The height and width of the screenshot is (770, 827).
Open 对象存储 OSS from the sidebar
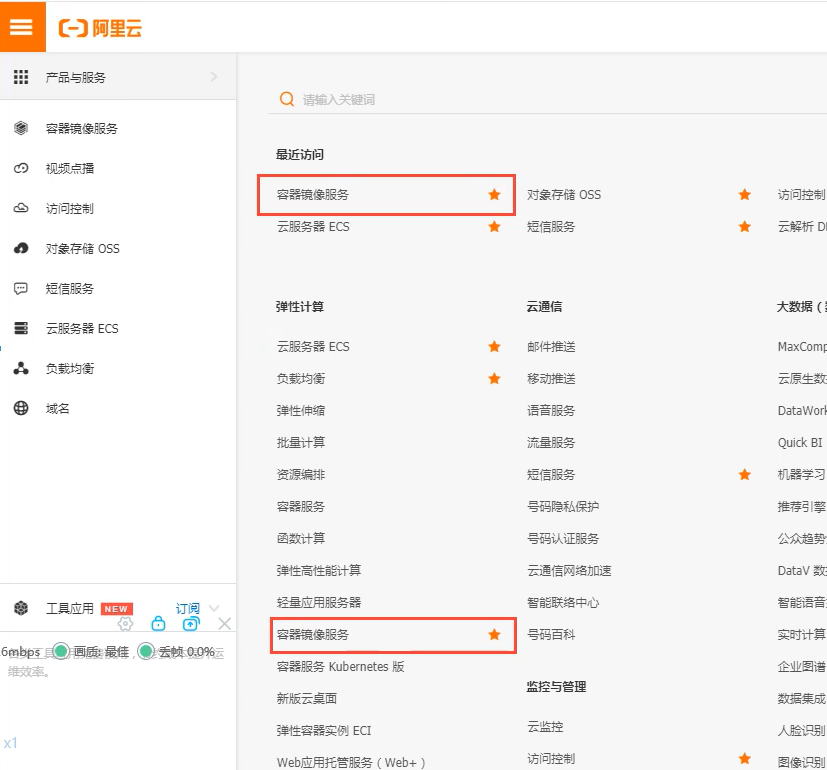coord(83,248)
